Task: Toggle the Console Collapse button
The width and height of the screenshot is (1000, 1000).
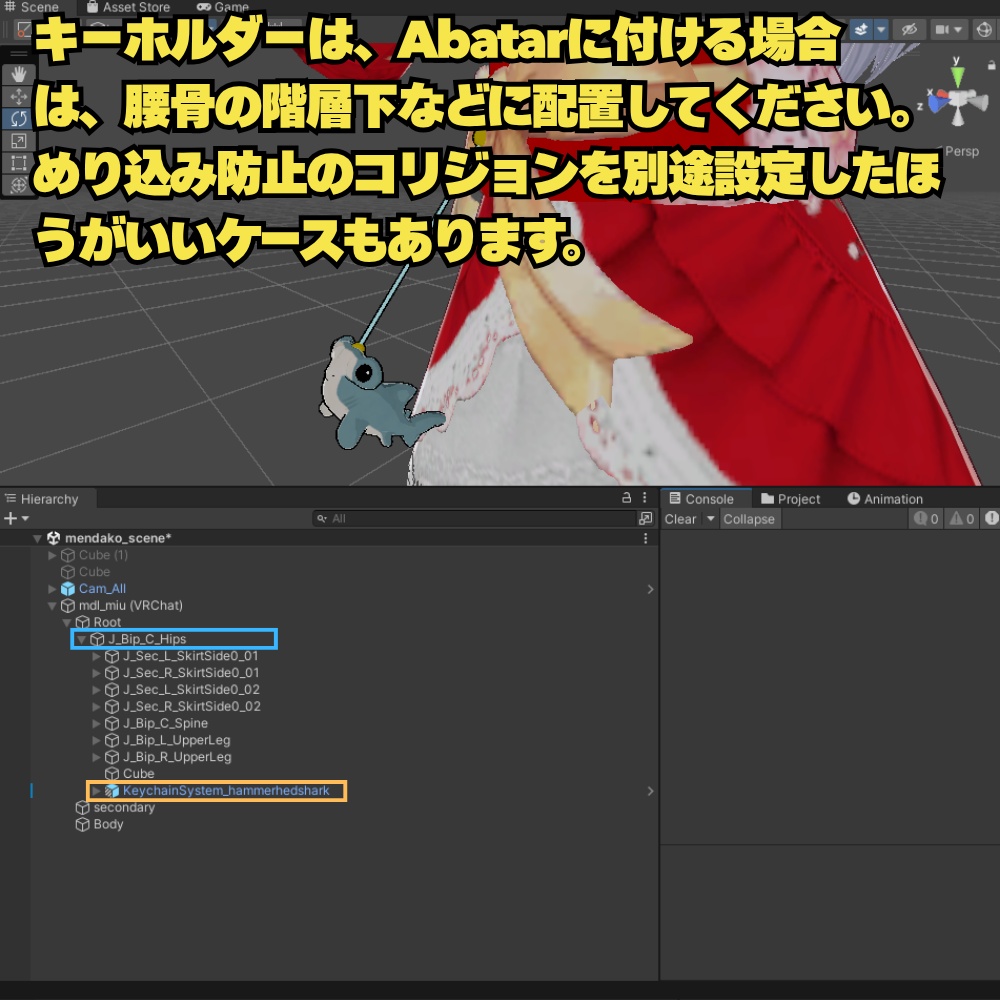Action: [x=749, y=519]
